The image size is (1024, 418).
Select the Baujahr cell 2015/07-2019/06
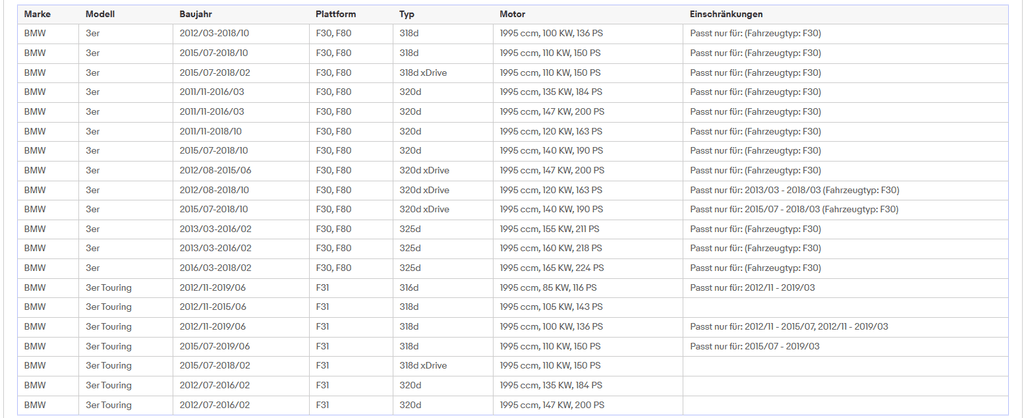point(213,346)
